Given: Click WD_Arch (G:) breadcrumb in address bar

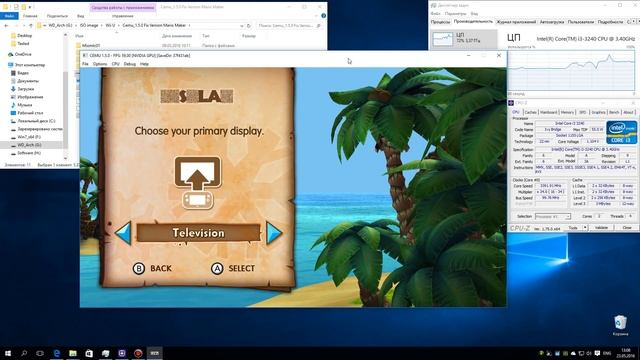Looking at the screenshot, I should 60,25.
